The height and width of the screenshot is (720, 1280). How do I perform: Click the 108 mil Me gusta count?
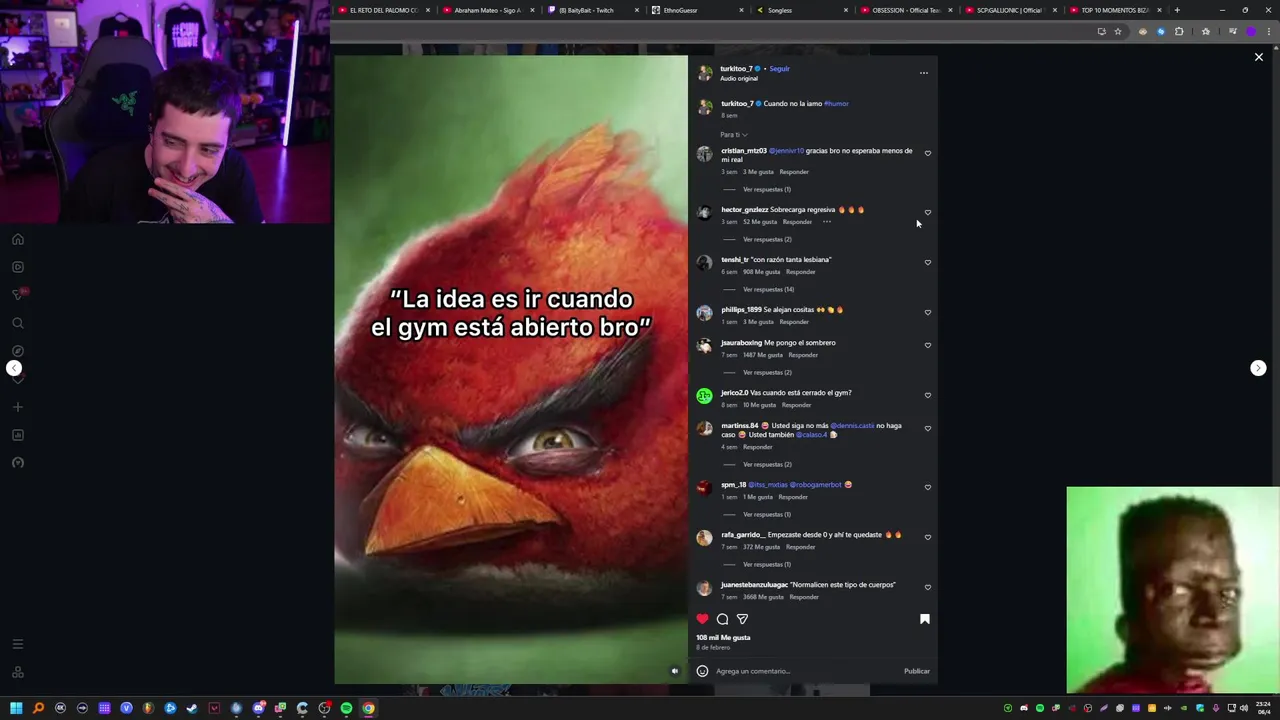tap(723, 637)
